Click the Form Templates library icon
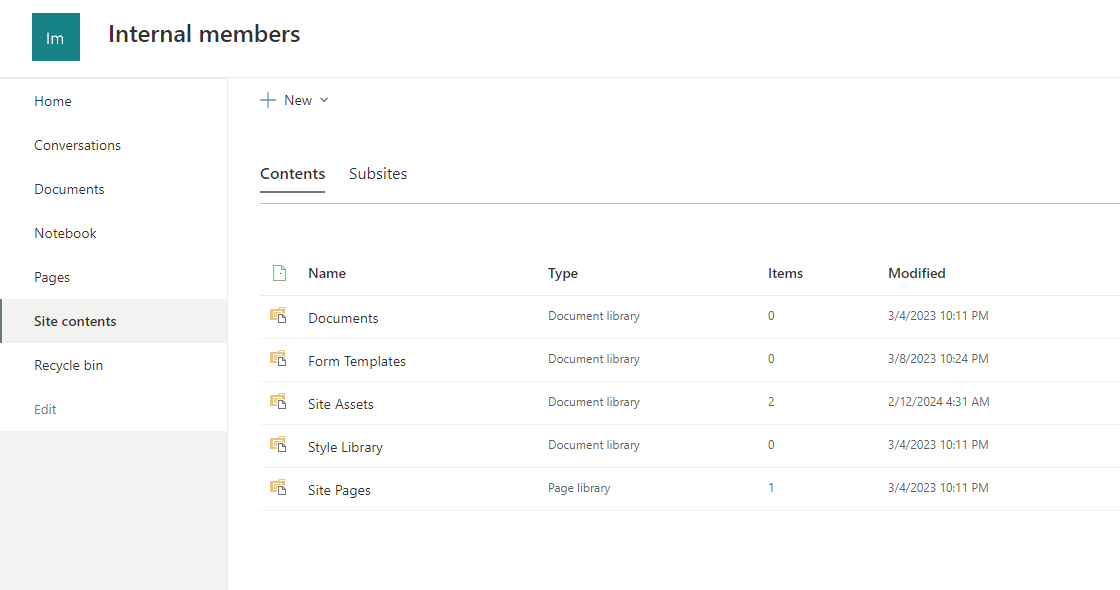The image size is (1120, 590). (279, 359)
